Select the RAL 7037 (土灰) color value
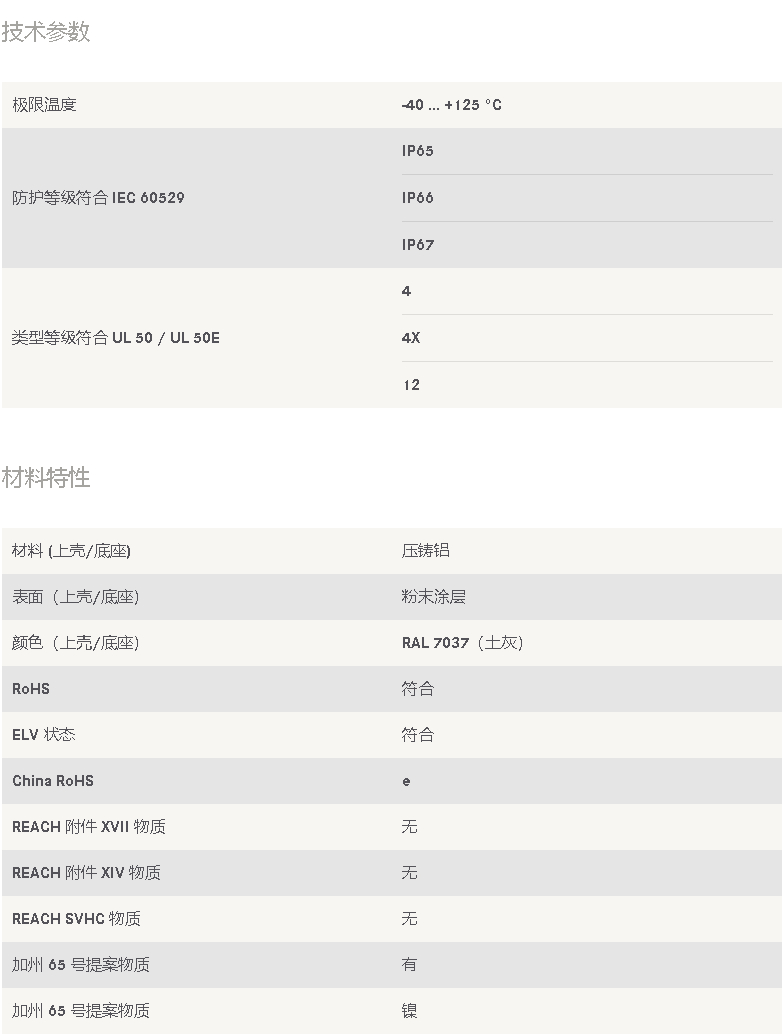The width and height of the screenshot is (782, 1034). 462,642
